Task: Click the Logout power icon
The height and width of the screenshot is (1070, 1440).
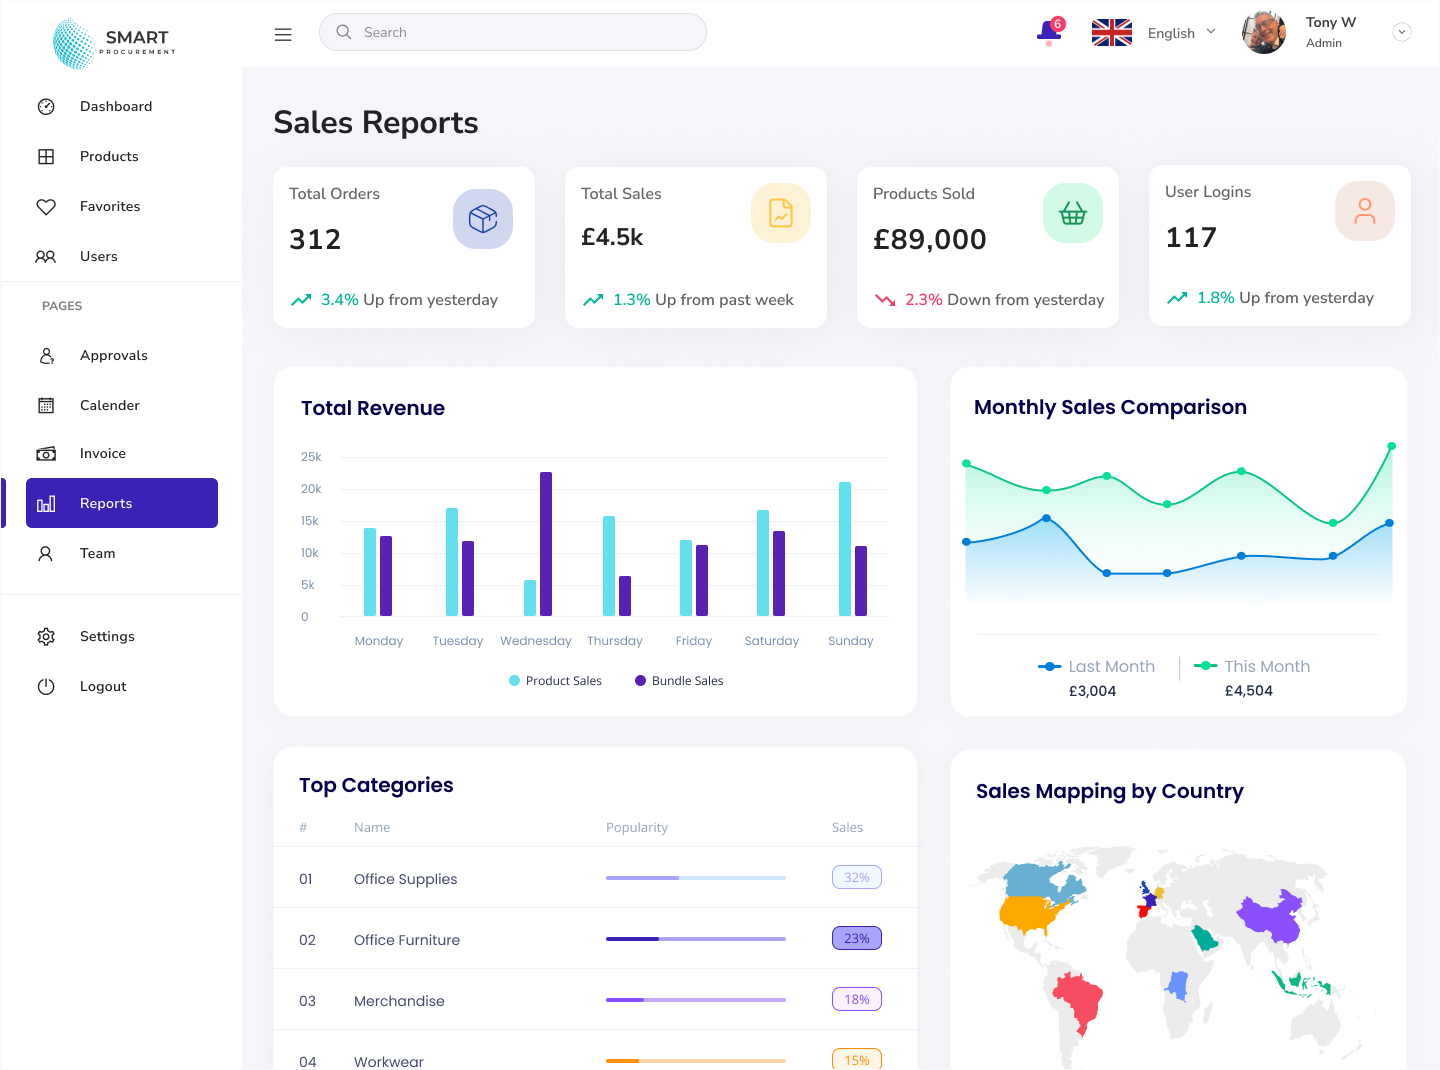Action: 46,686
